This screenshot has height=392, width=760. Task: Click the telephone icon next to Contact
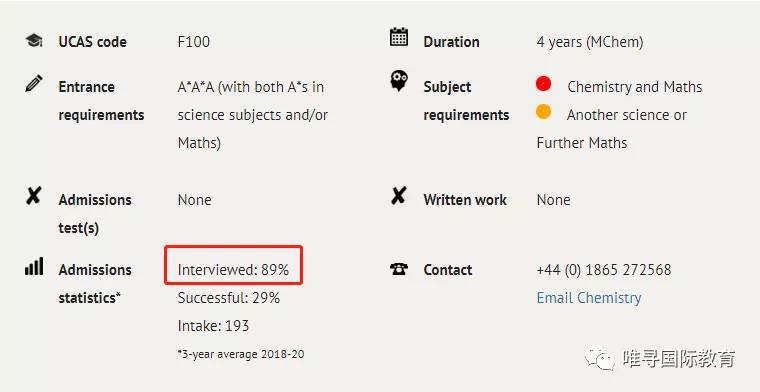tap(399, 268)
